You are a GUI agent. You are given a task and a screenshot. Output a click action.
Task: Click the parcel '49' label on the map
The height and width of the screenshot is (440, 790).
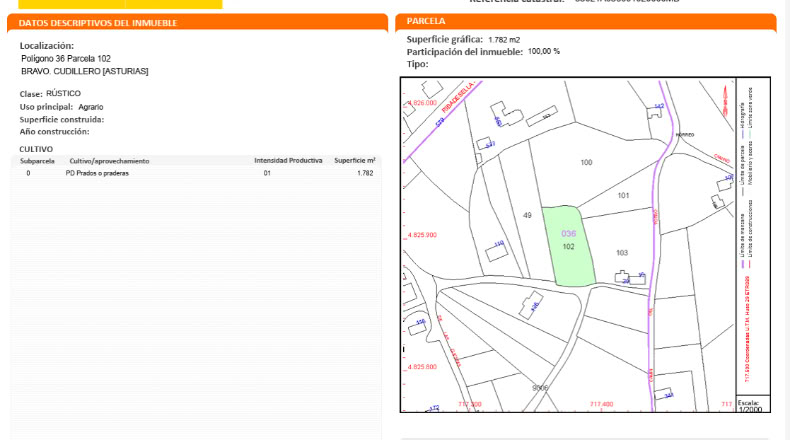tap(527, 215)
